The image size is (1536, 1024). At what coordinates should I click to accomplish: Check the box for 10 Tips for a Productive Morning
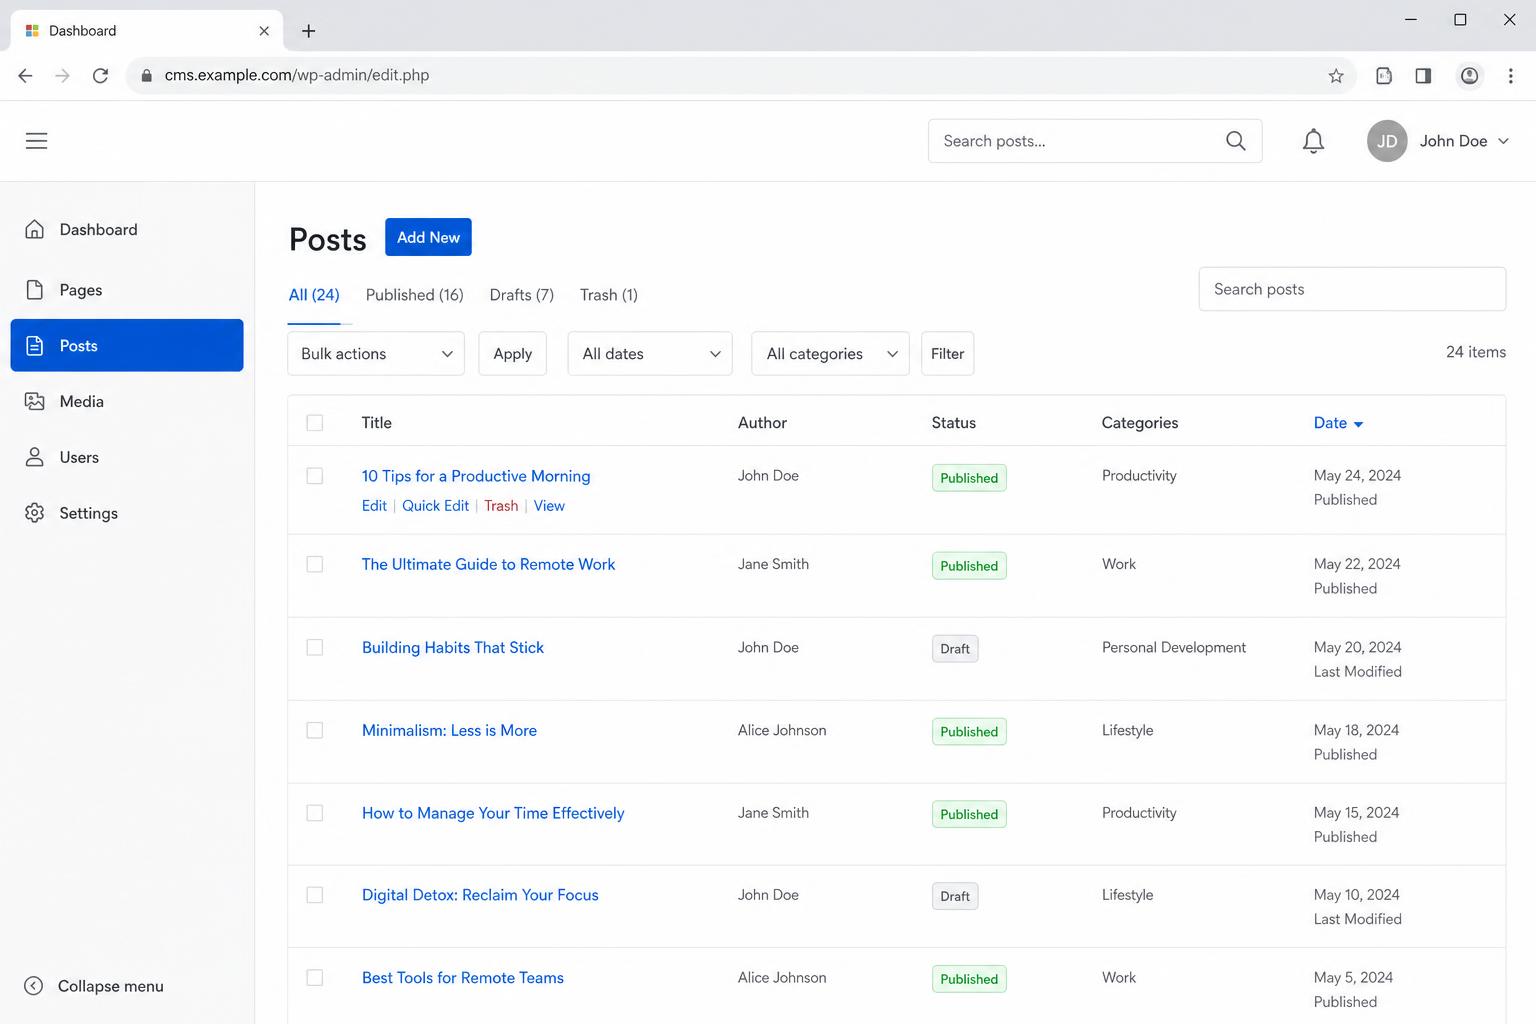[x=315, y=476]
